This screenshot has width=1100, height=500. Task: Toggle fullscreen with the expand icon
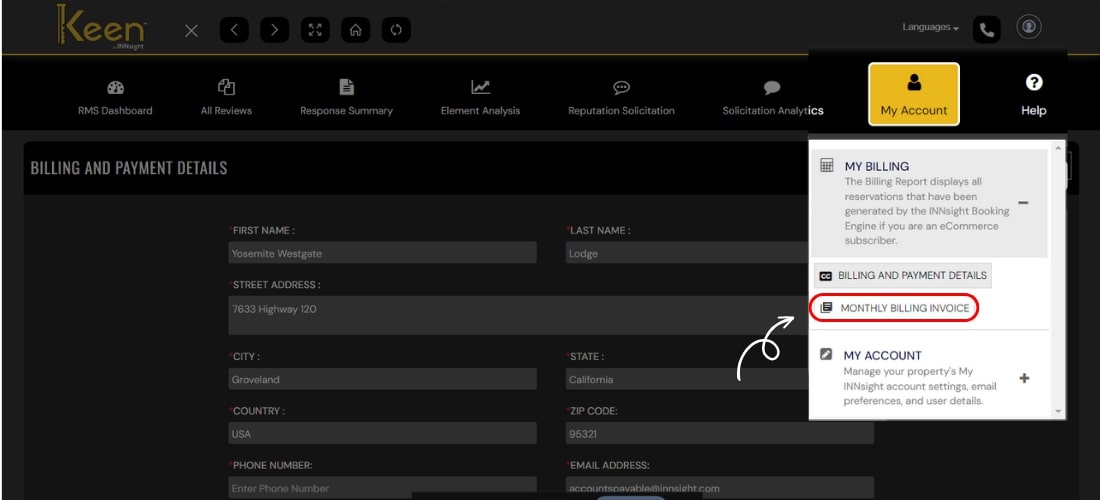[x=315, y=30]
